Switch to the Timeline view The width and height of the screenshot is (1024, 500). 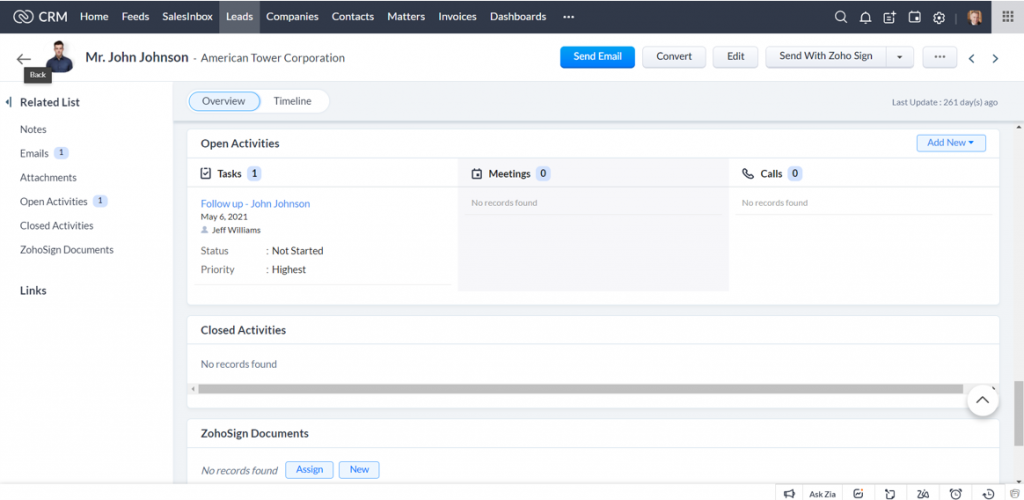(293, 101)
